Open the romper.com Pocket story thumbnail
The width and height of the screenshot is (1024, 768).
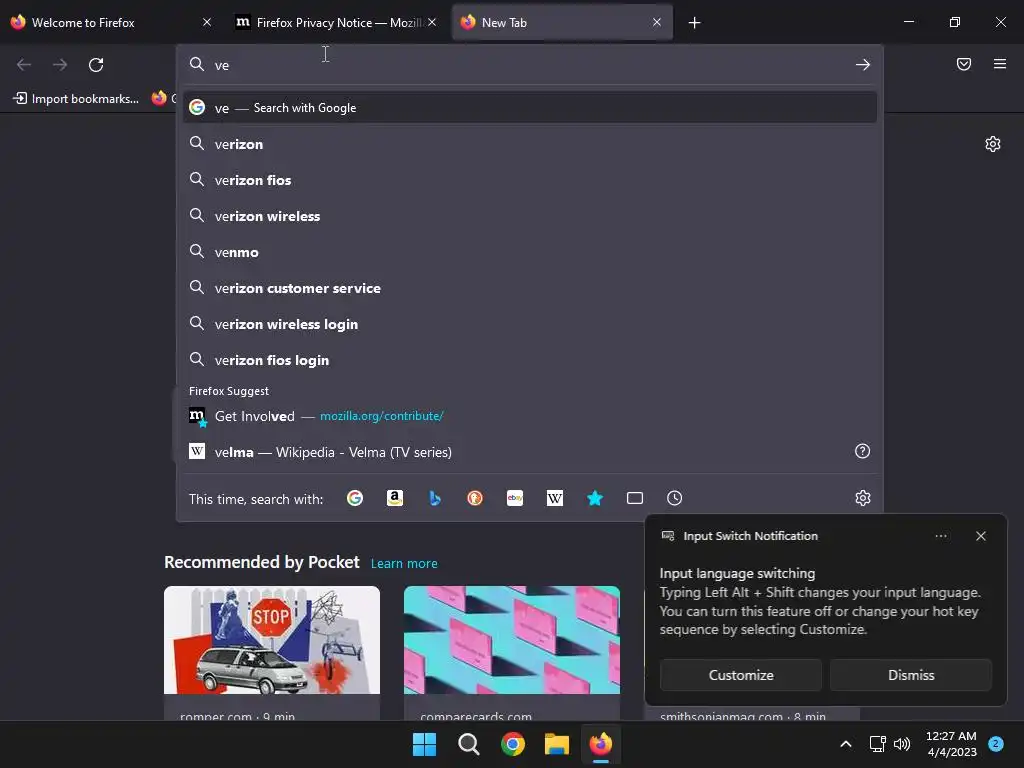tap(272, 640)
